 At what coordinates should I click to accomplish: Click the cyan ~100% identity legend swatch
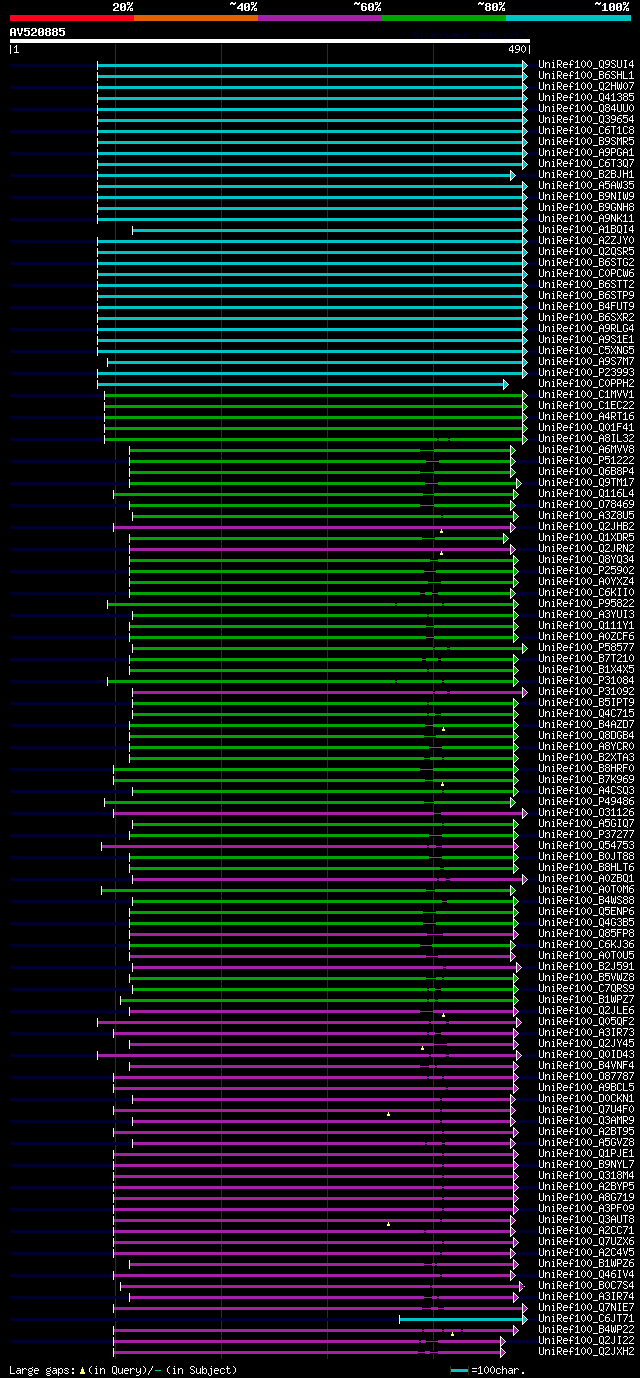point(568,18)
